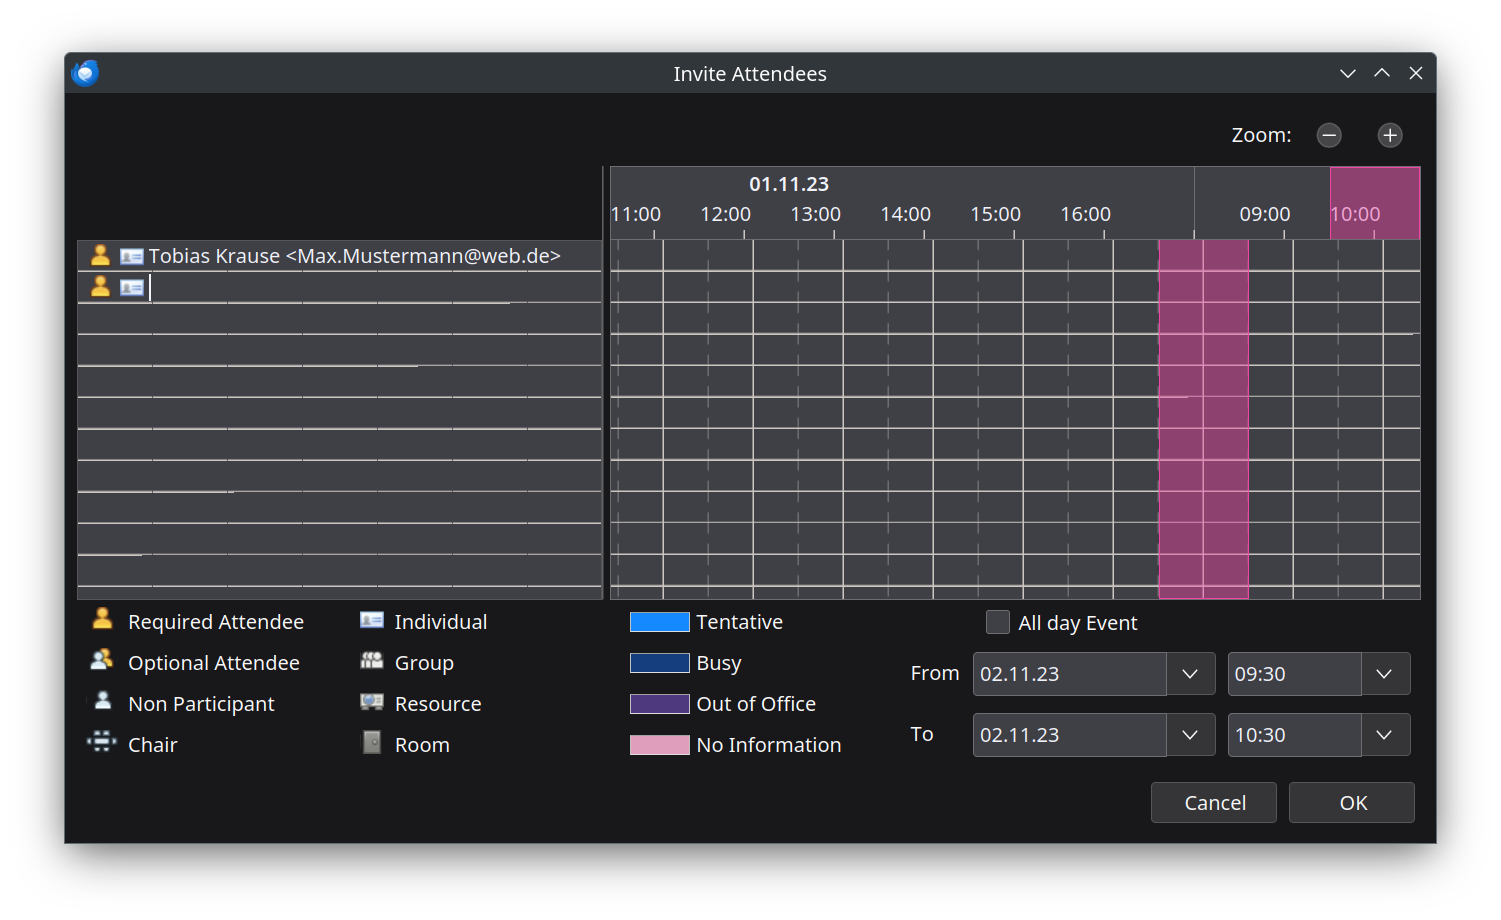Enable the All day Event checkbox
The image size is (1501, 920).
coord(998,622)
